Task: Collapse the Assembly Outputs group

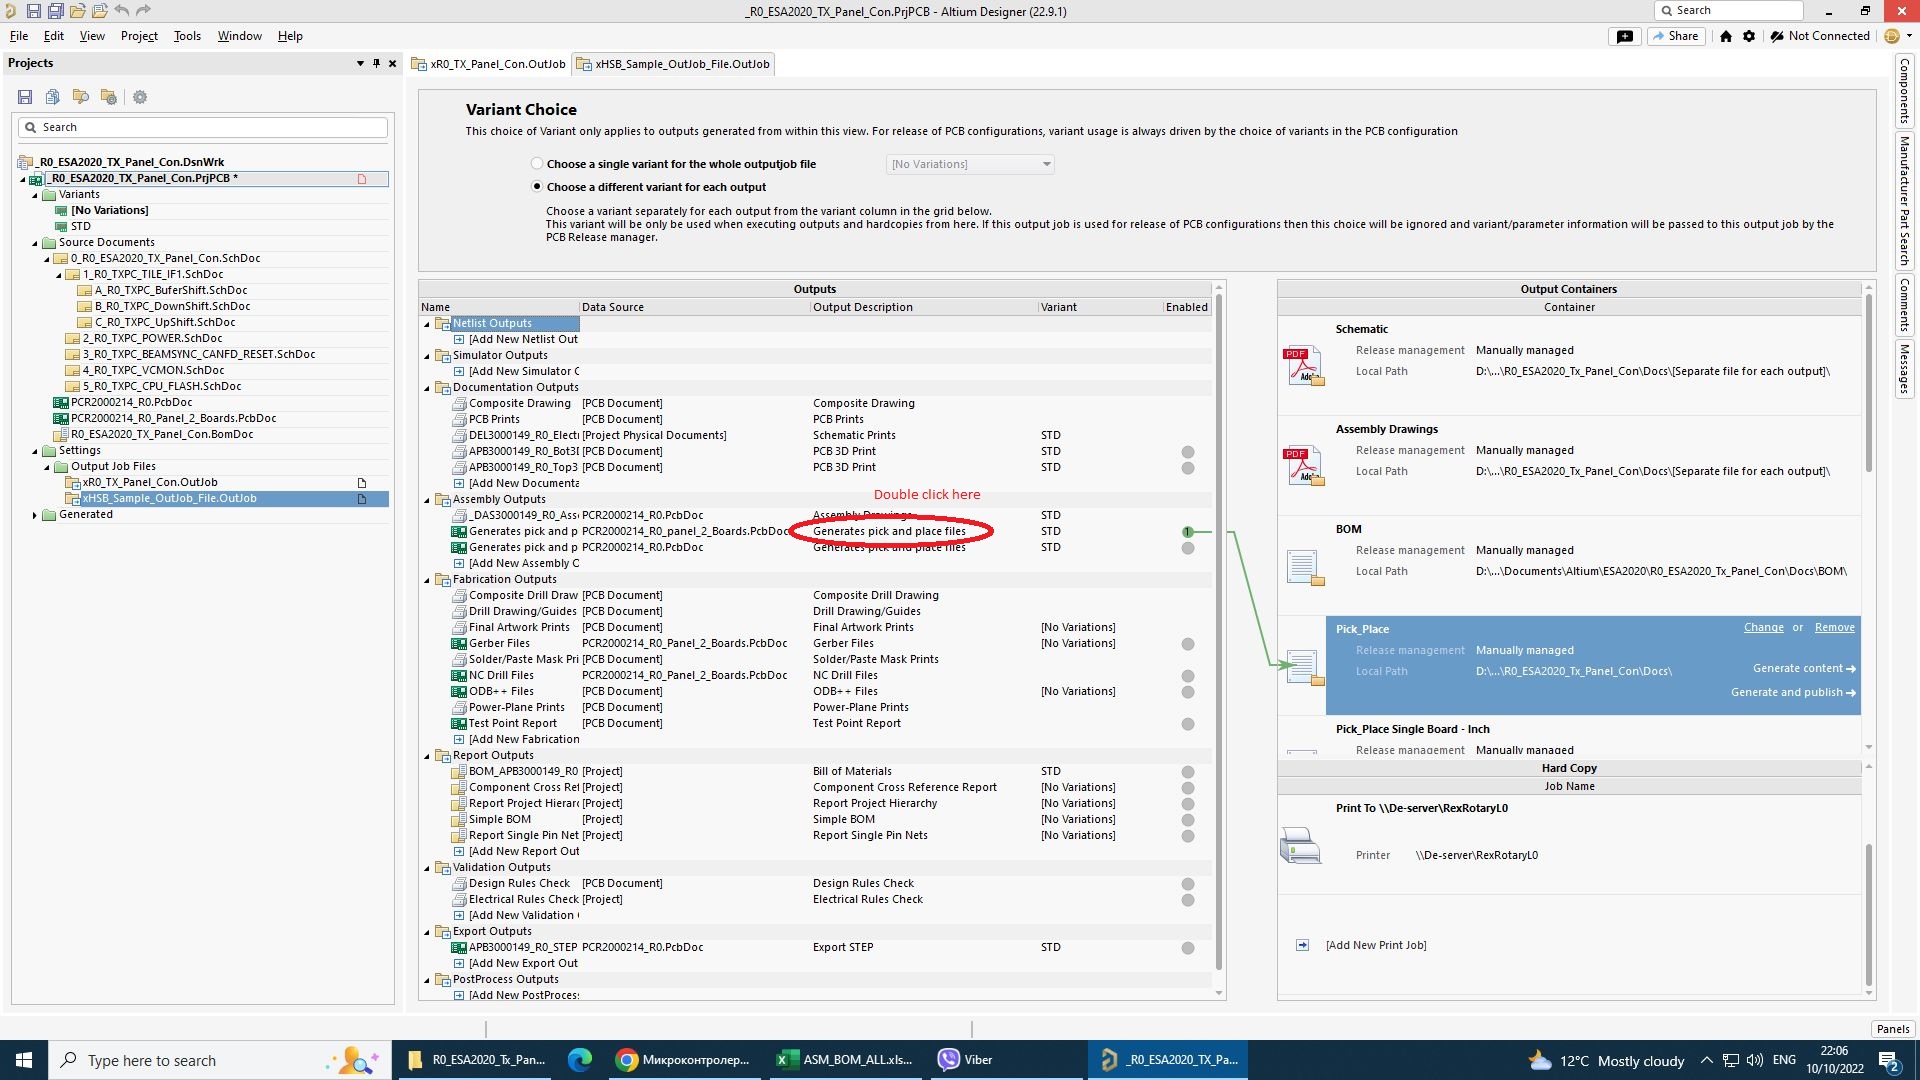Action: click(427, 500)
